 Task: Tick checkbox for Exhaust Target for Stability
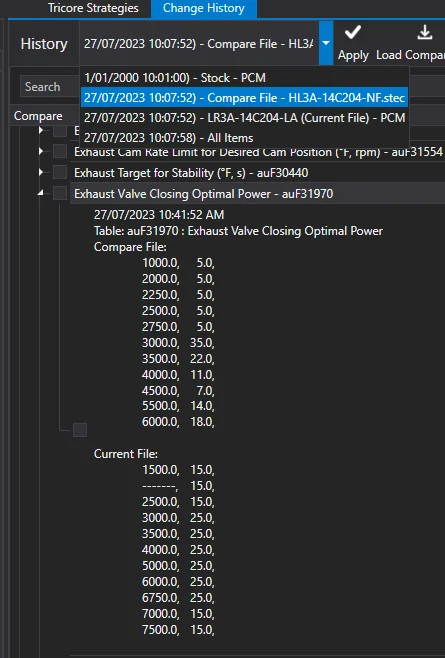click(x=60, y=172)
